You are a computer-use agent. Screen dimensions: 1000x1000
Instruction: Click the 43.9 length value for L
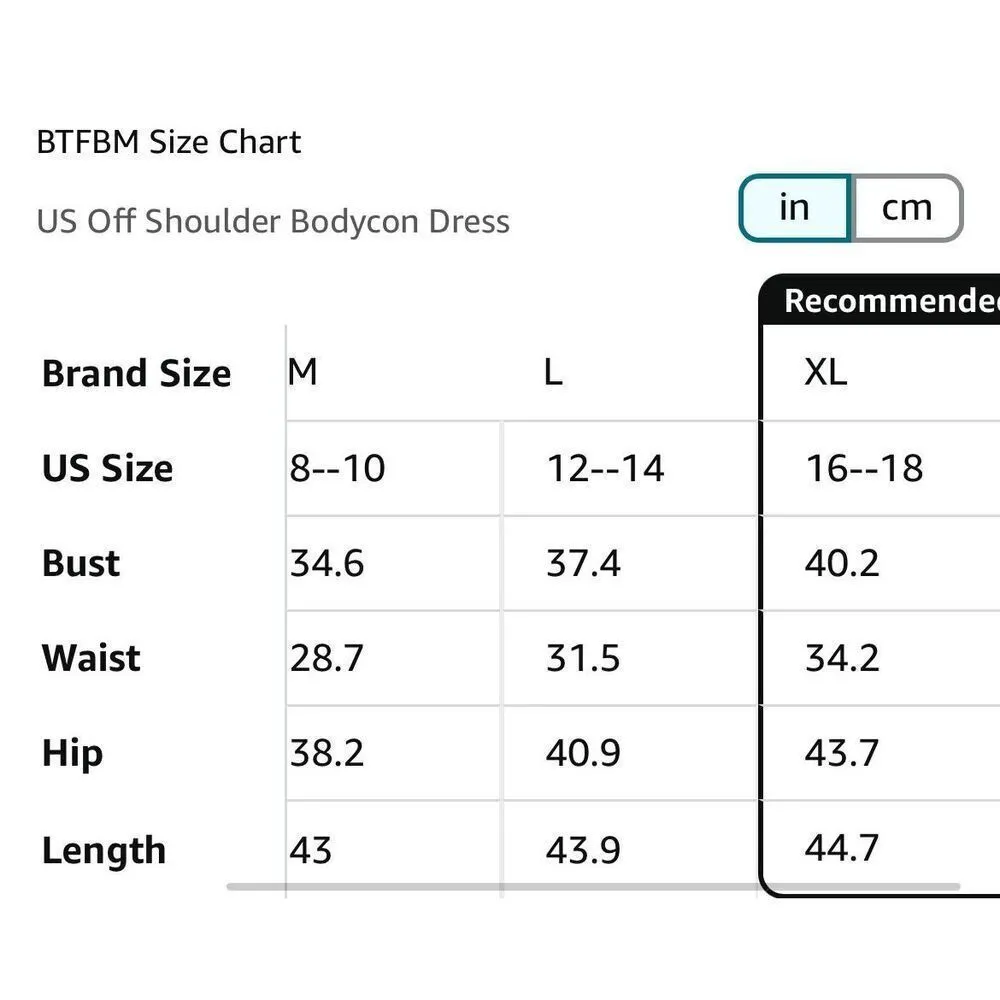click(x=583, y=850)
